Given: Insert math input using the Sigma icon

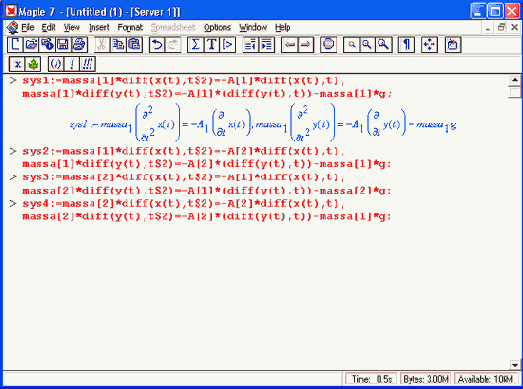Looking at the screenshot, I should point(195,45).
